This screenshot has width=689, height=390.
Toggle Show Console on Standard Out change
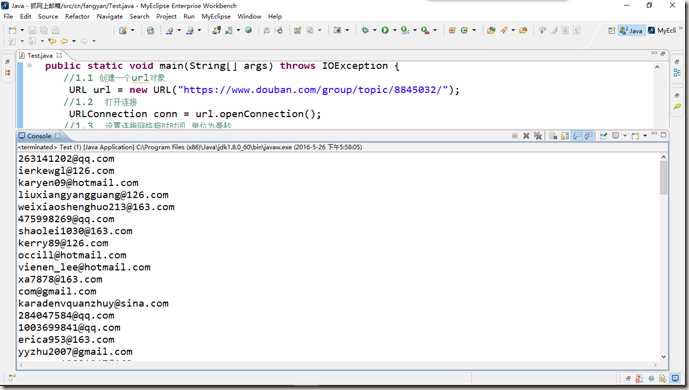point(576,136)
